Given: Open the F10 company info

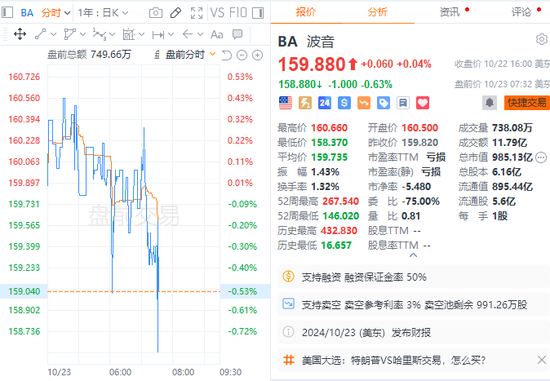Looking at the screenshot, I should tap(238, 13).
